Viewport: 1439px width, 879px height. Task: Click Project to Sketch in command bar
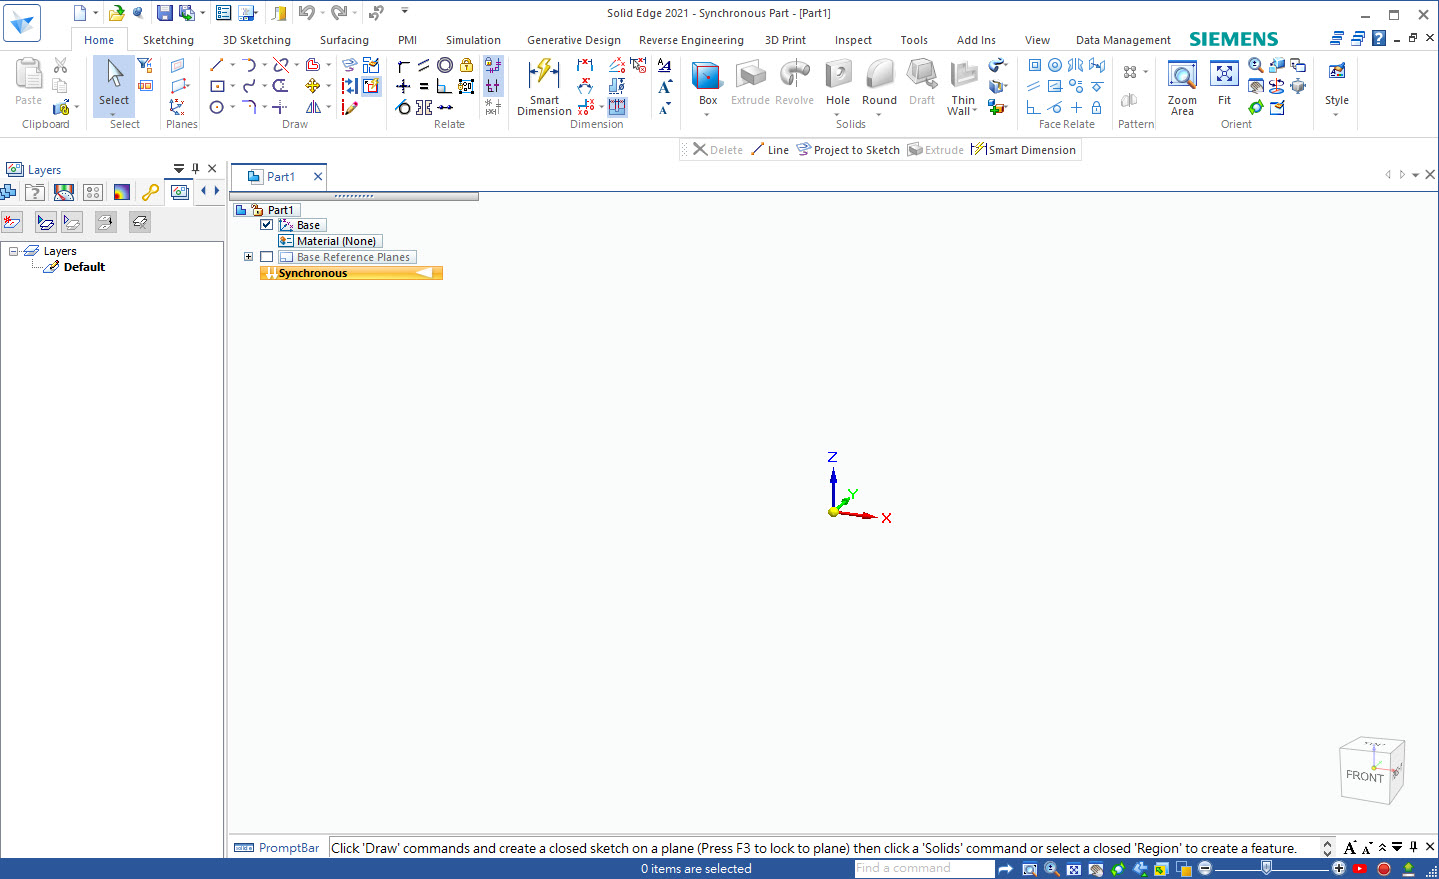coord(848,150)
